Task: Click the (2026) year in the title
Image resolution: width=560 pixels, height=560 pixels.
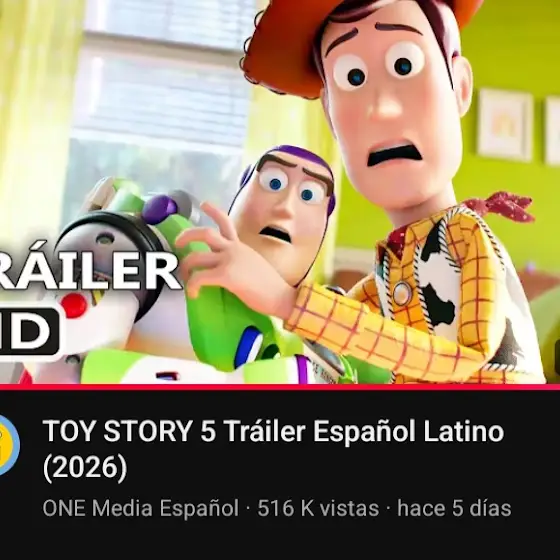Action: pyautogui.click(x=85, y=468)
